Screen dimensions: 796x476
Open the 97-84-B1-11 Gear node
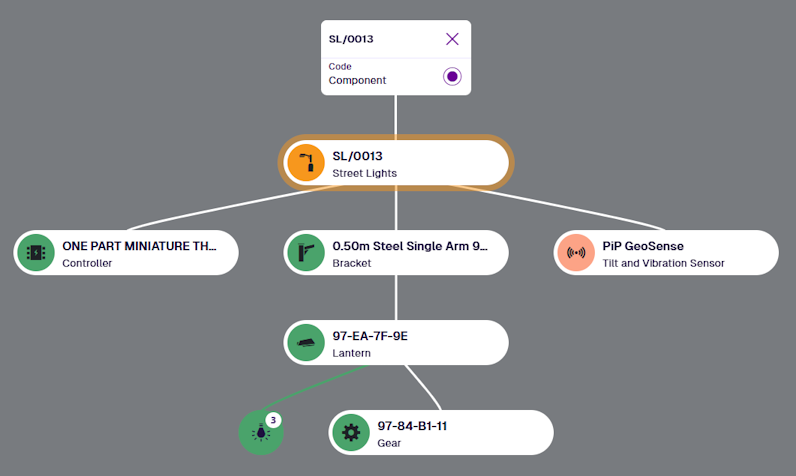coord(450,433)
